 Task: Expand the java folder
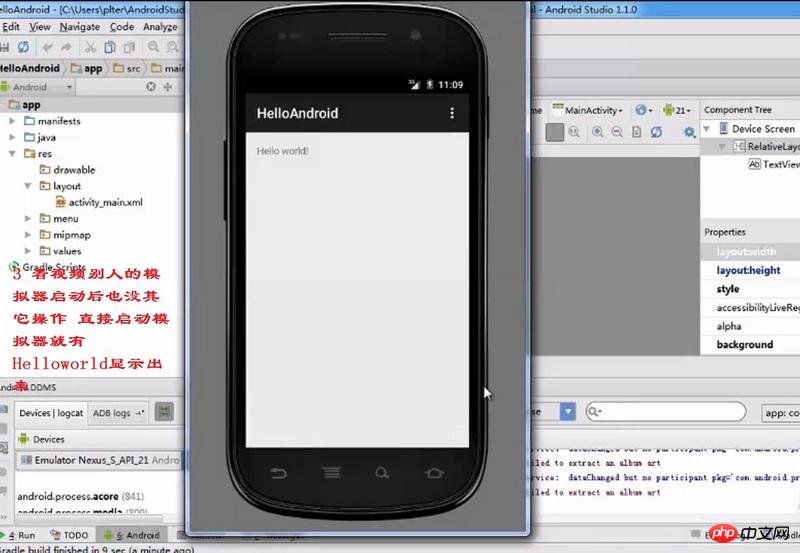(12, 137)
